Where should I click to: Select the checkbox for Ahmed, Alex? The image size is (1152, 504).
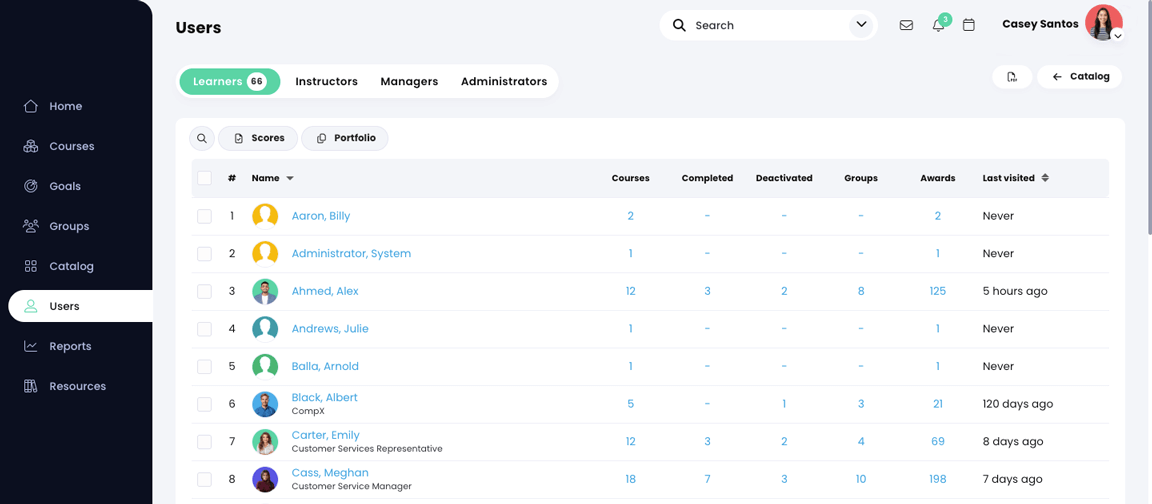[204, 291]
